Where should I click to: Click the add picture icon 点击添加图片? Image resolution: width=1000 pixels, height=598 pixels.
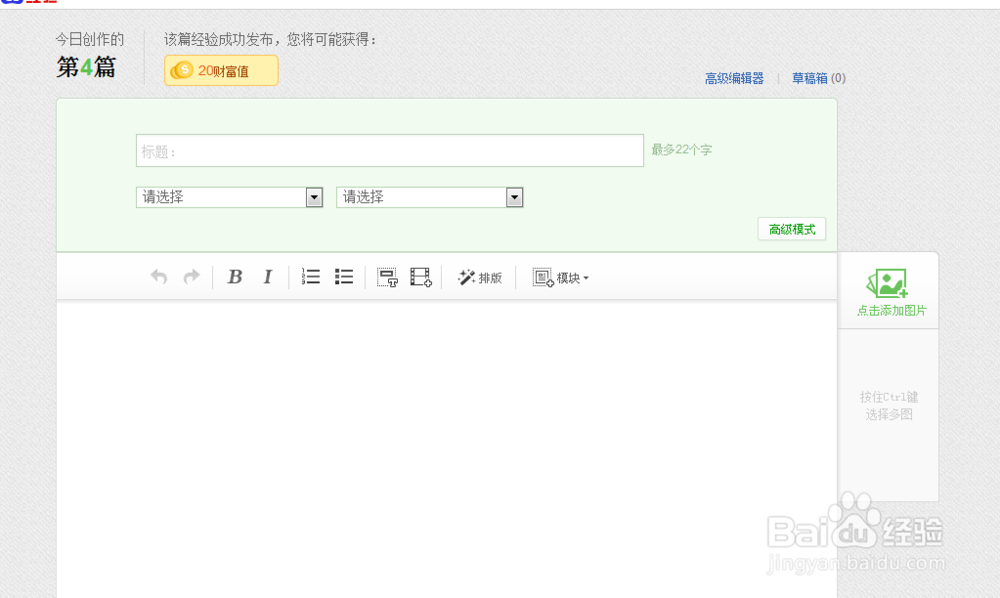[x=890, y=293]
